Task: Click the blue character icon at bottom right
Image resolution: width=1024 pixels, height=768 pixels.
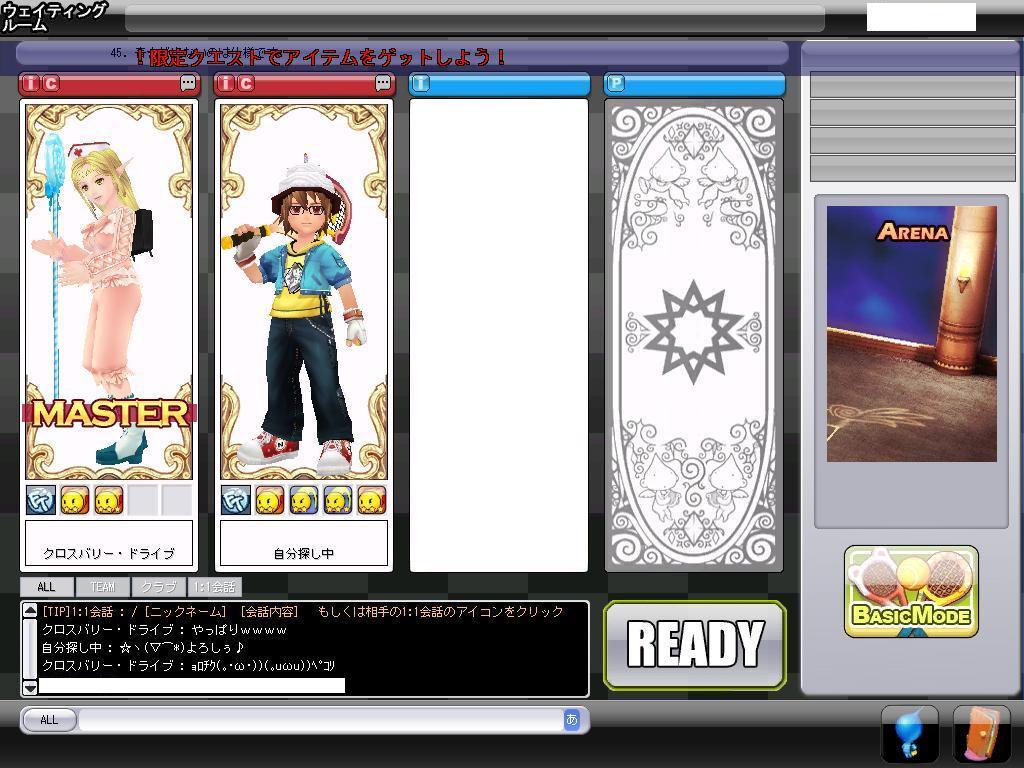Action: tap(909, 734)
